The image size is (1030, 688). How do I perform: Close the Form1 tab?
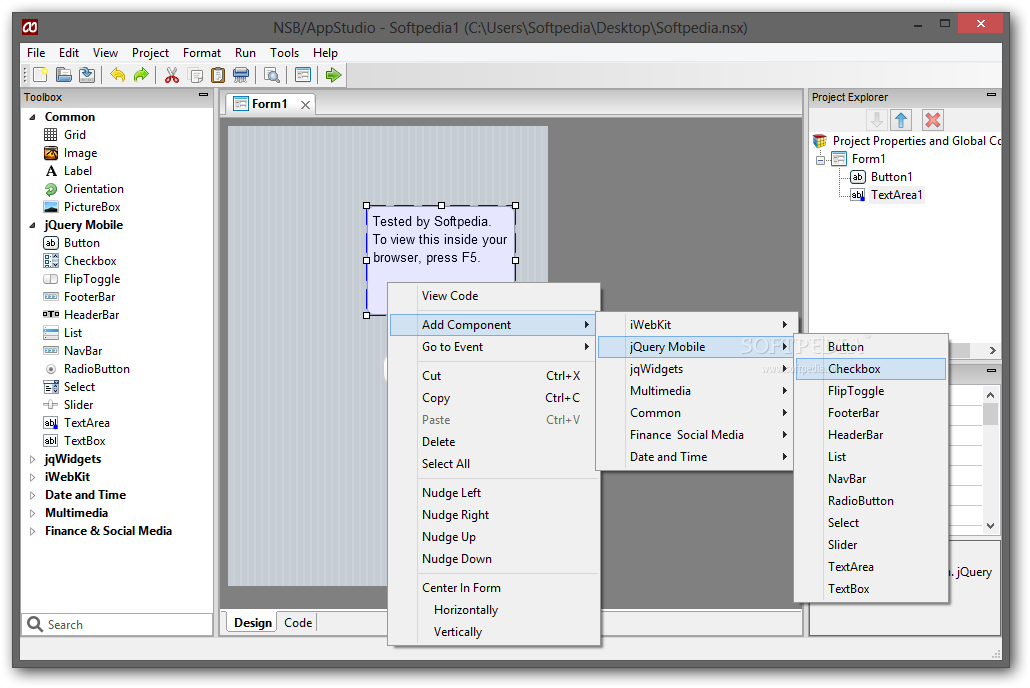point(305,104)
